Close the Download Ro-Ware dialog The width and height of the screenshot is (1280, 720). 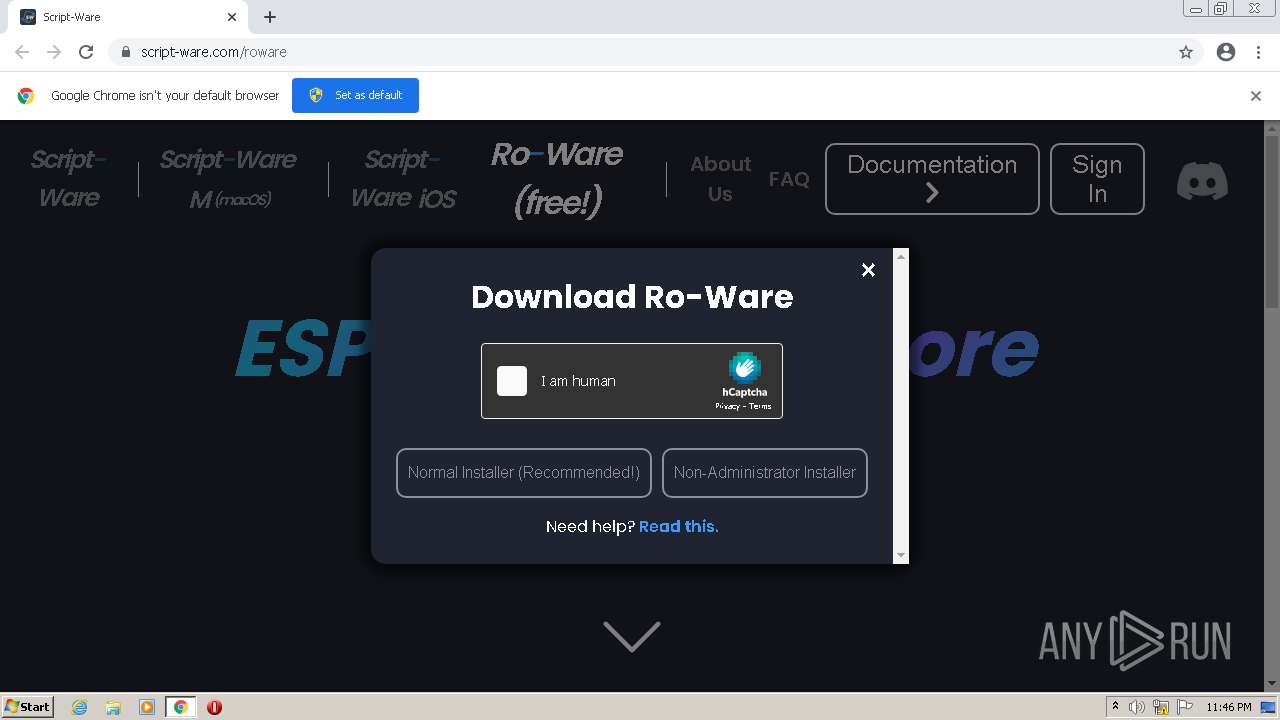pyautogui.click(x=868, y=270)
